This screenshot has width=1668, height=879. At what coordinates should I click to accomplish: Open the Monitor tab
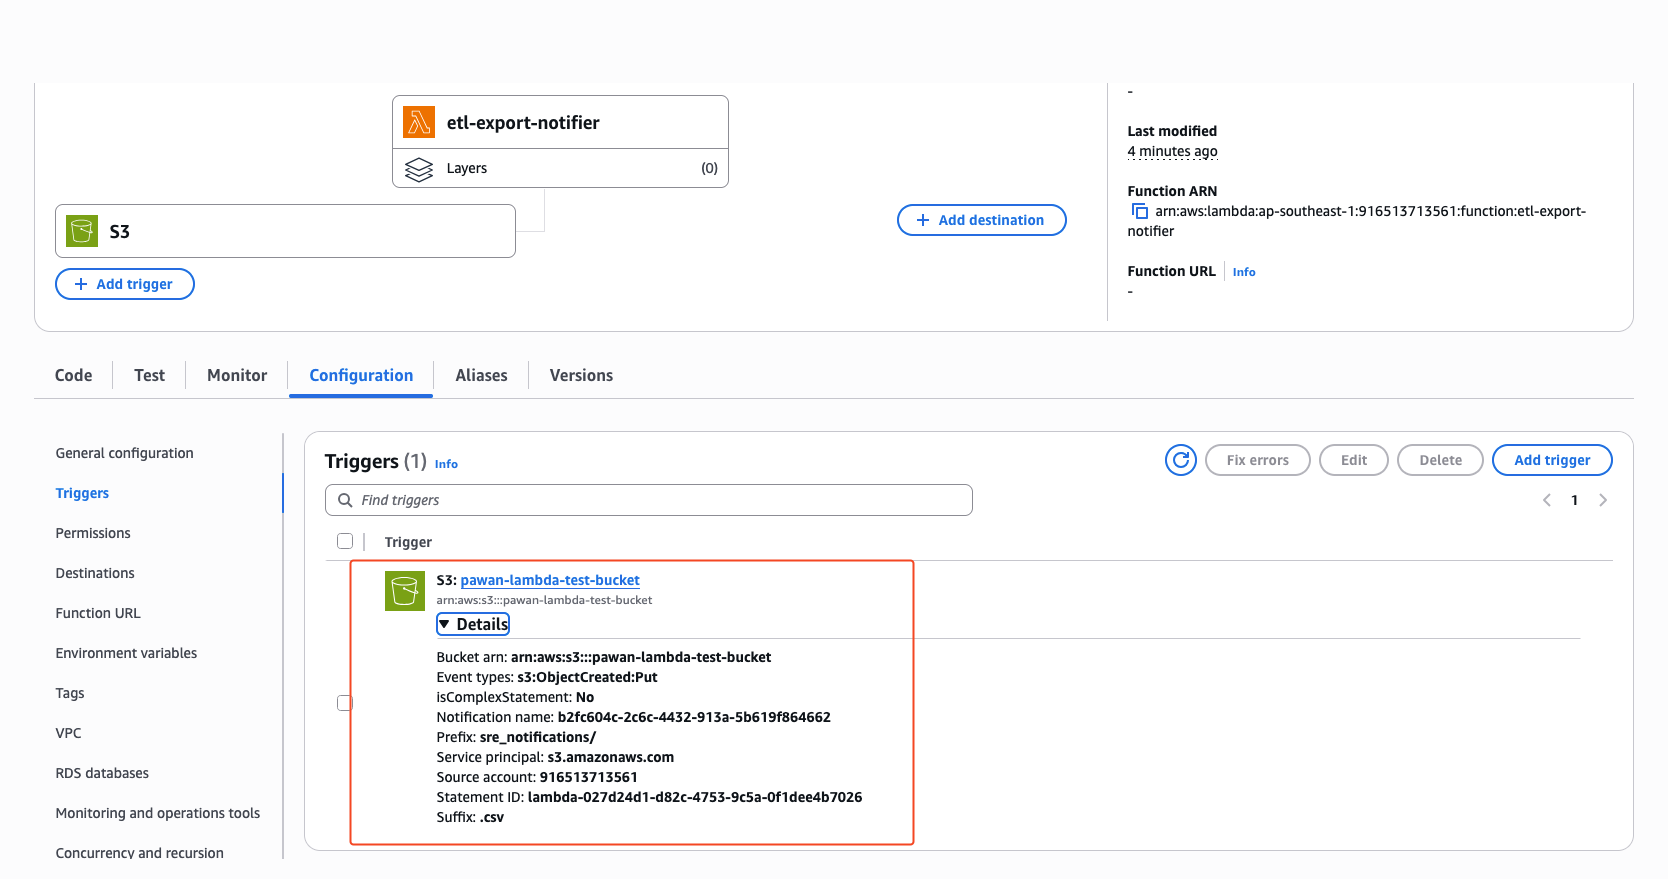[237, 375]
